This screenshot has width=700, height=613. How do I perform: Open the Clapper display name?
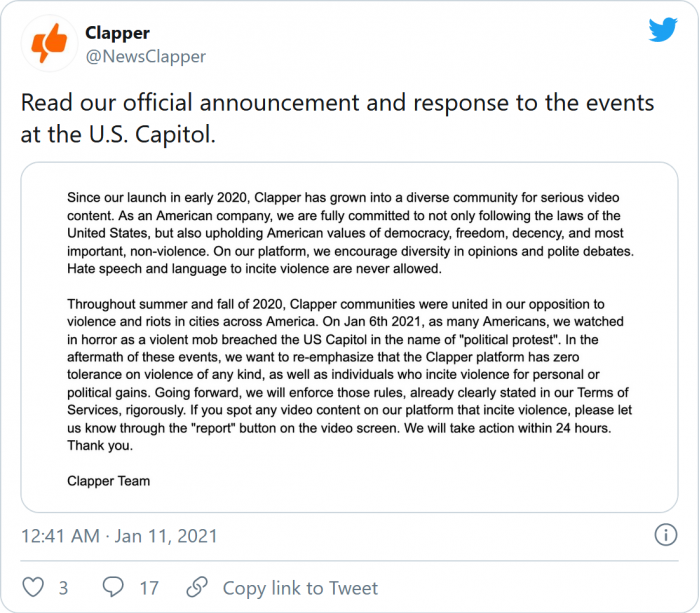tap(117, 33)
